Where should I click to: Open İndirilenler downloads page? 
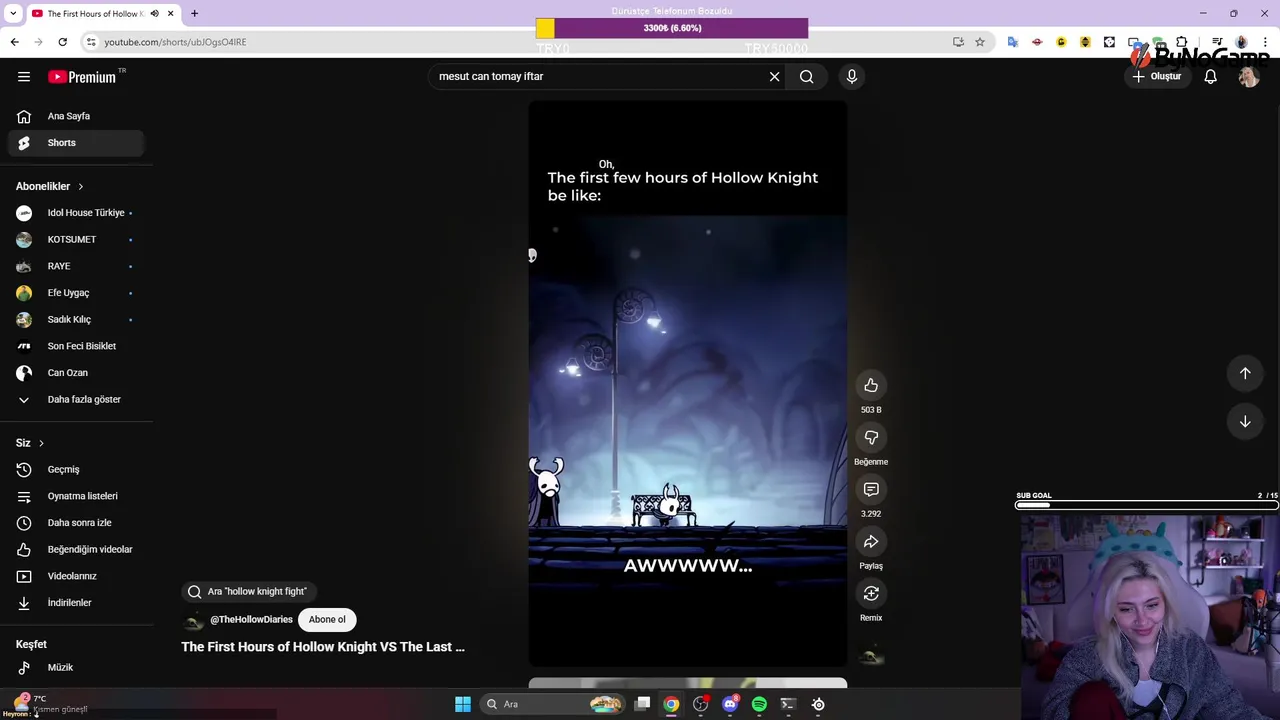coord(76,603)
